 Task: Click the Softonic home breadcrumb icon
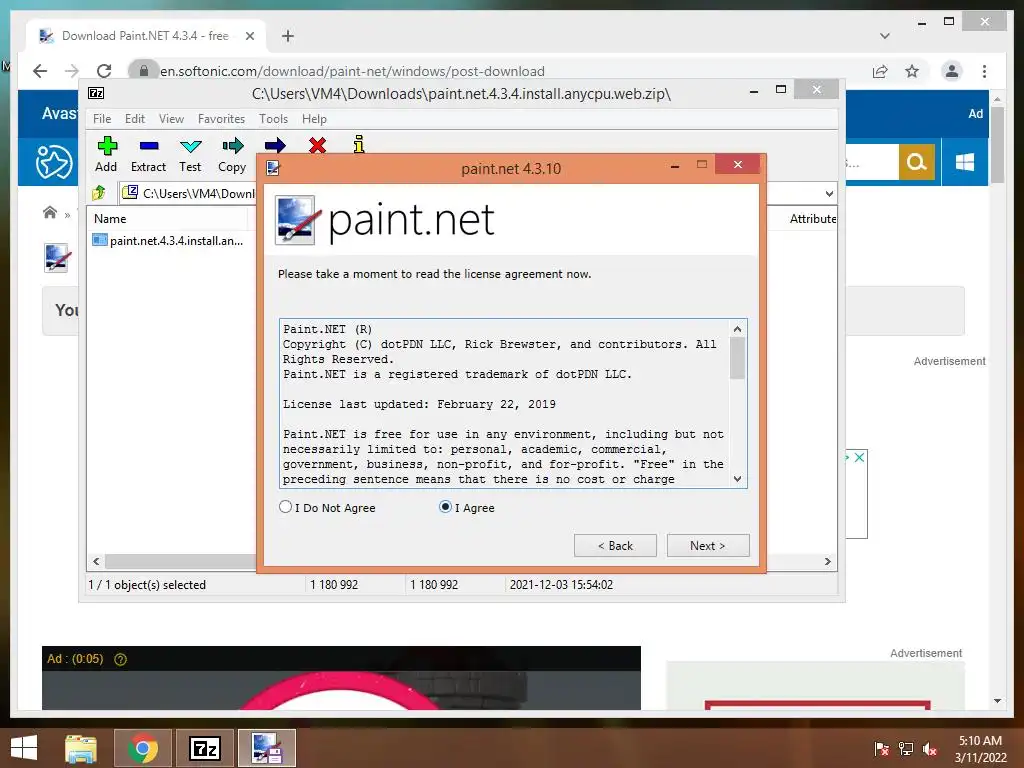(50, 212)
